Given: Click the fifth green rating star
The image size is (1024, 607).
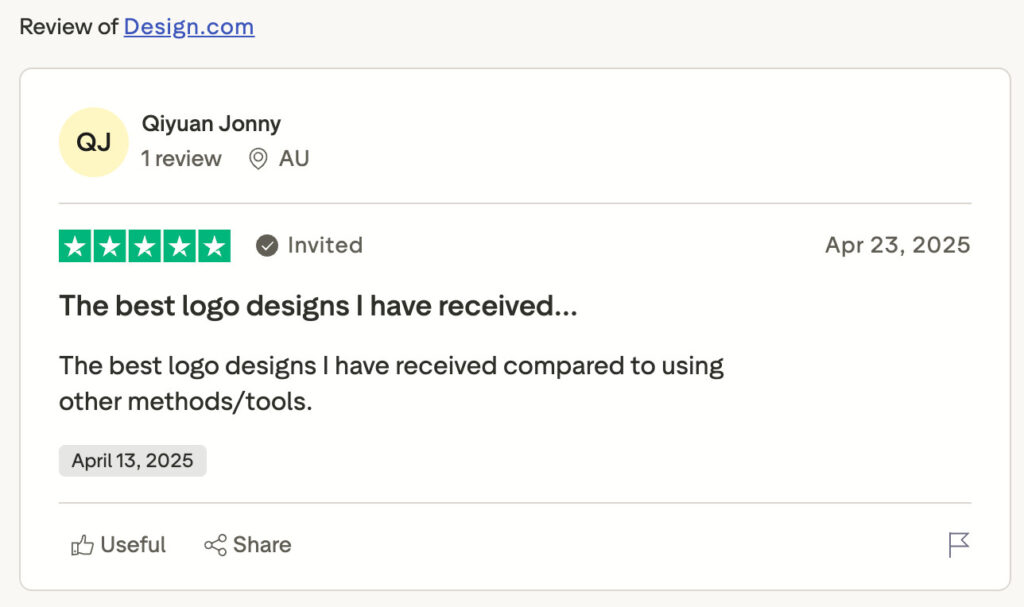Looking at the screenshot, I should pos(214,246).
